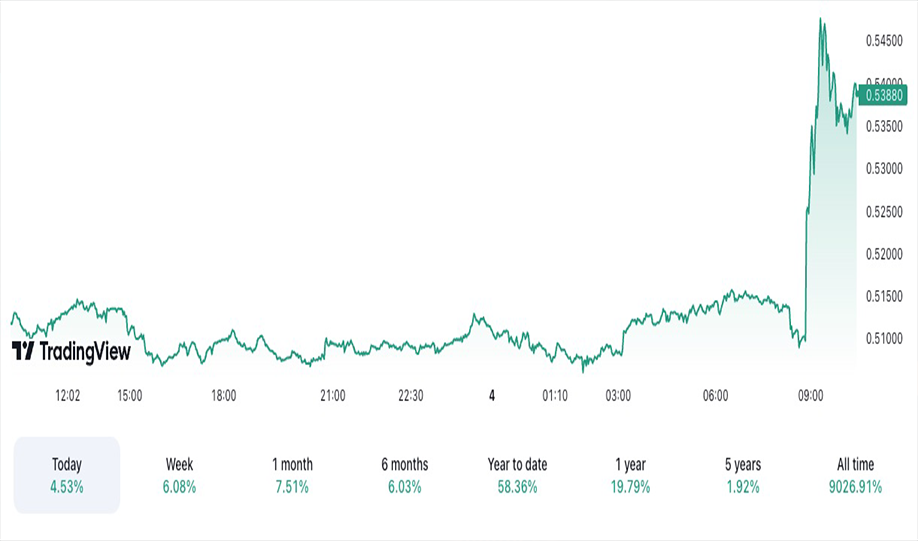This screenshot has height=541, width=918.
Task: Click the 0.54500 price axis label
Action: click(x=884, y=41)
